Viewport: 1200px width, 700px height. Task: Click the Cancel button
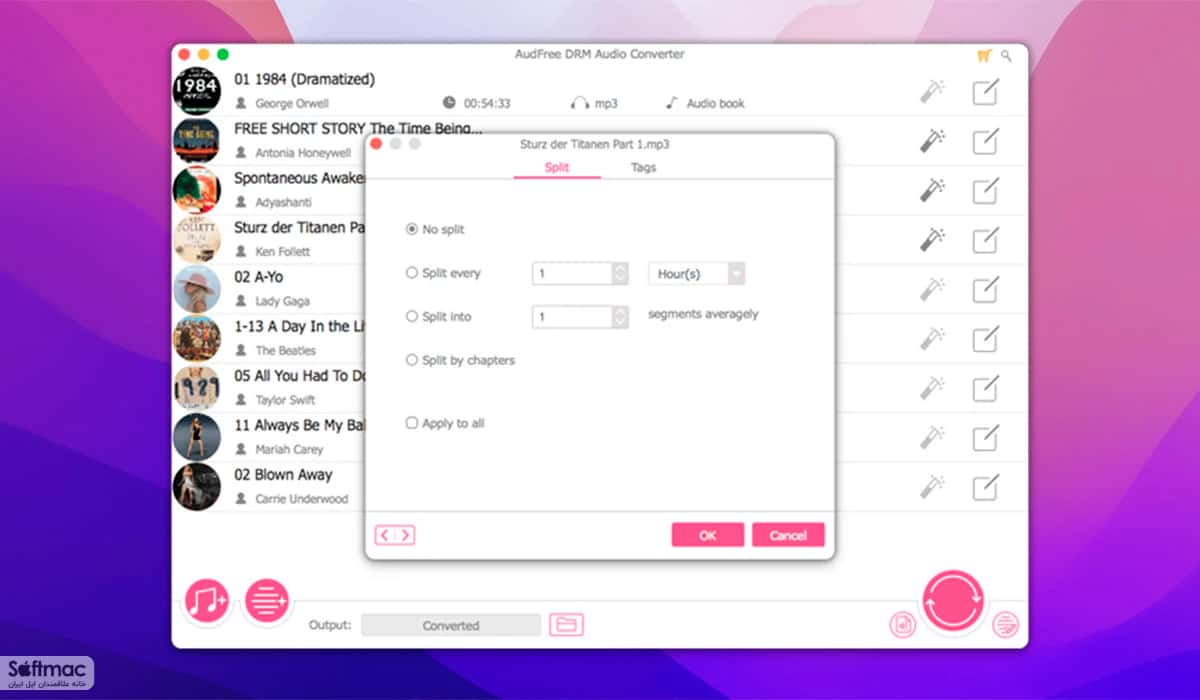pyautogui.click(x=788, y=535)
